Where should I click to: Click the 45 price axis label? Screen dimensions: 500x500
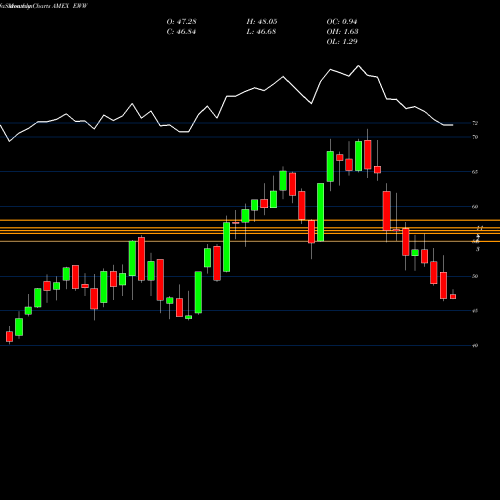click(x=475, y=311)
